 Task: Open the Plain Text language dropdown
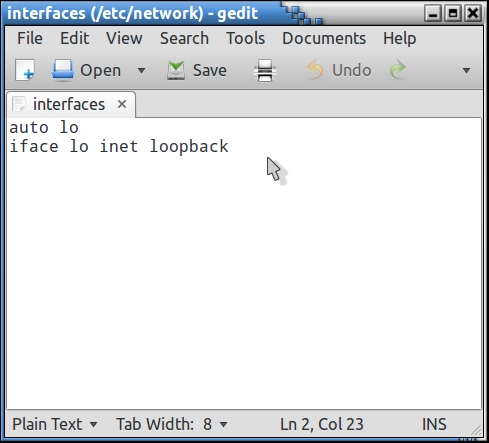click(55, 424)
